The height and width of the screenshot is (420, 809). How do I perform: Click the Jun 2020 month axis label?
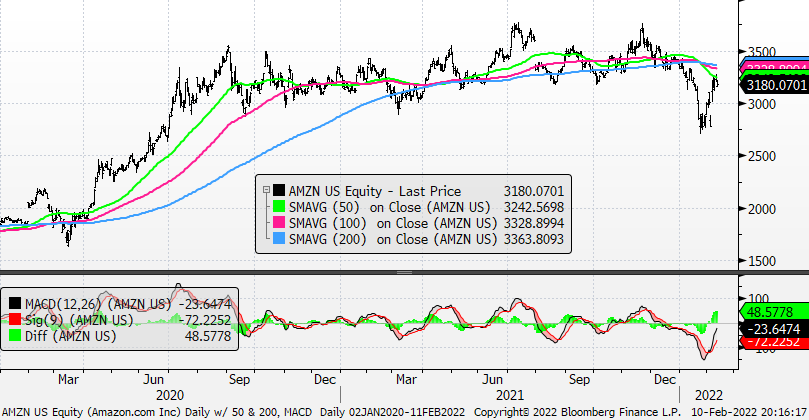(x=153, y=379)
